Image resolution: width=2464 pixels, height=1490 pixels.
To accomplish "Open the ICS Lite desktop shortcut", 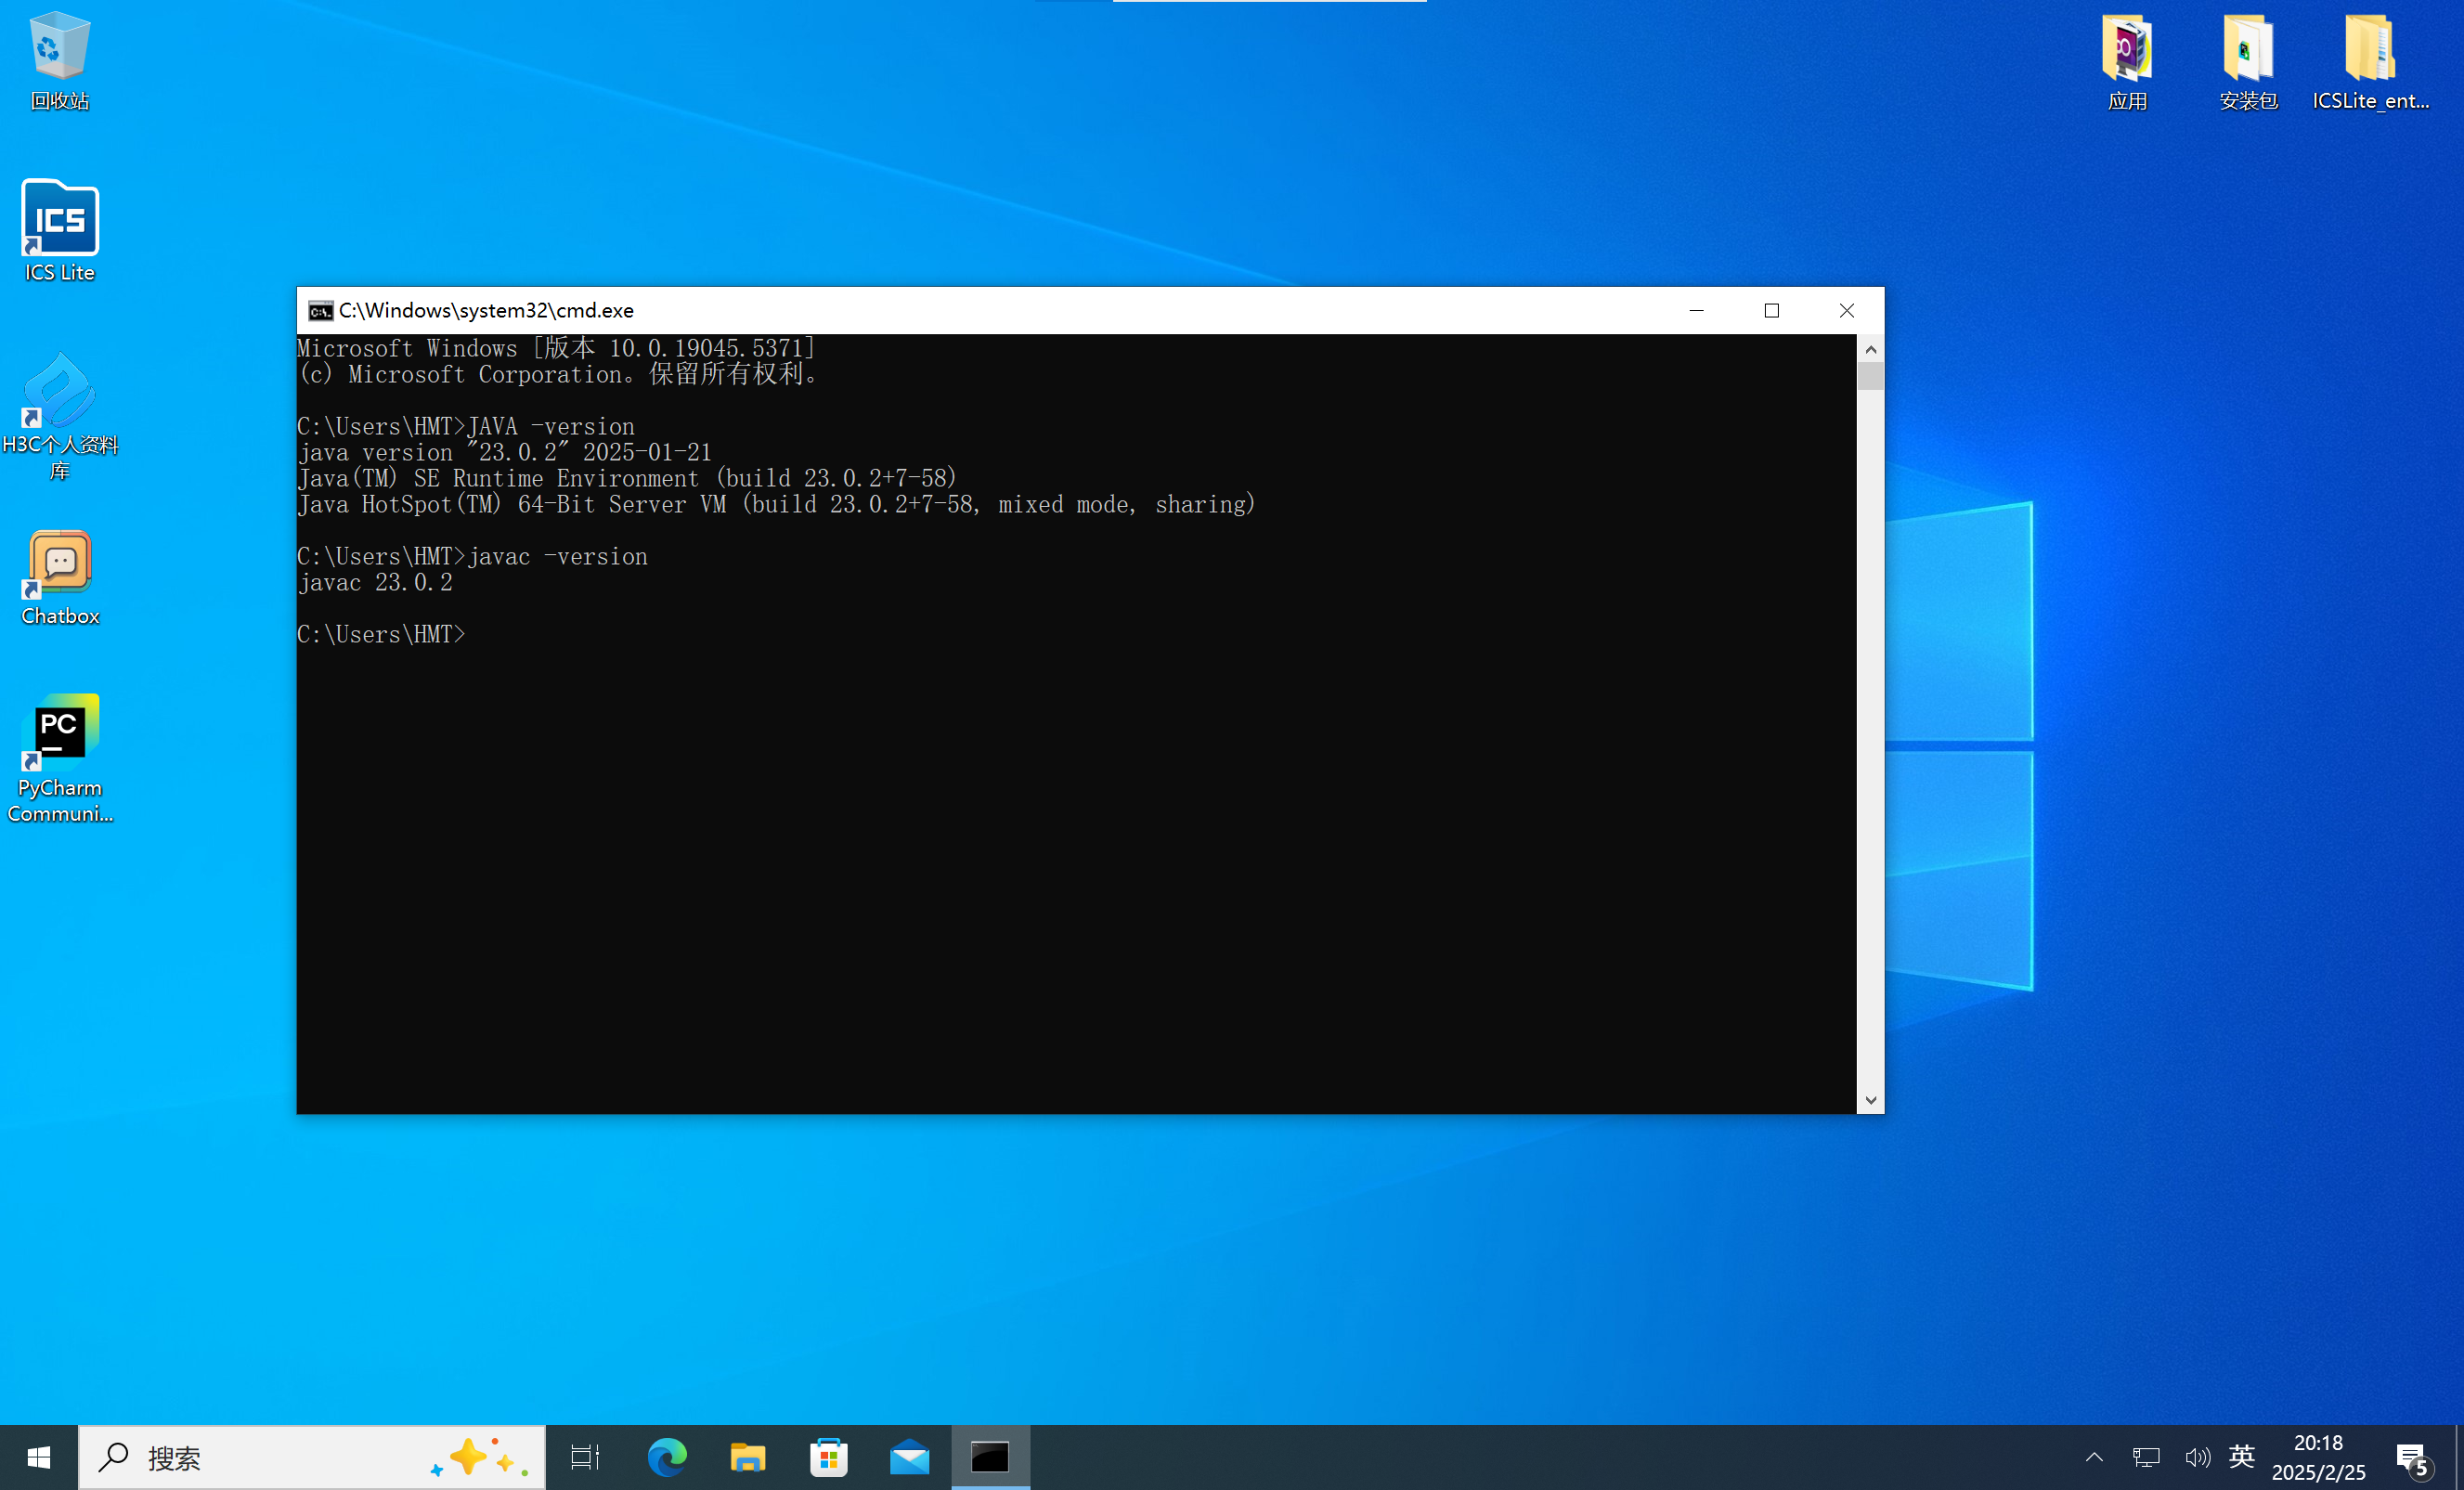I will point(60,220).
